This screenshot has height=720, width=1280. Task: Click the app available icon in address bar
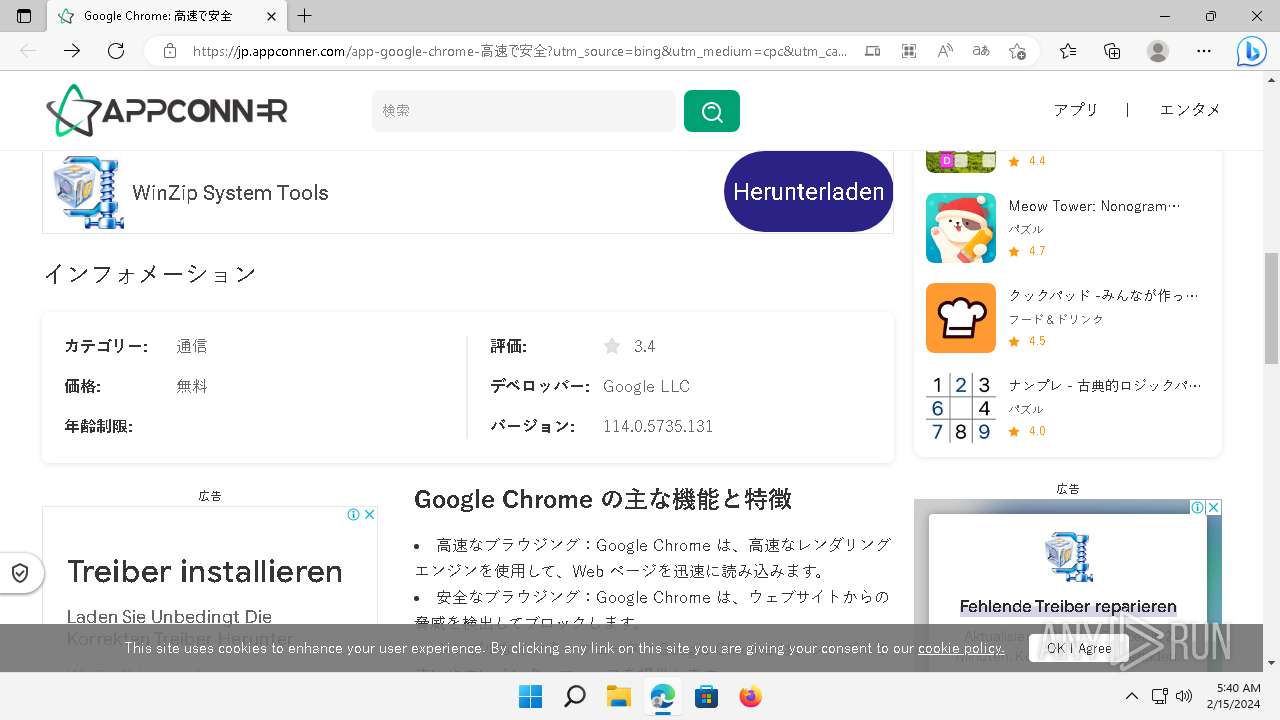pos(872,51)
